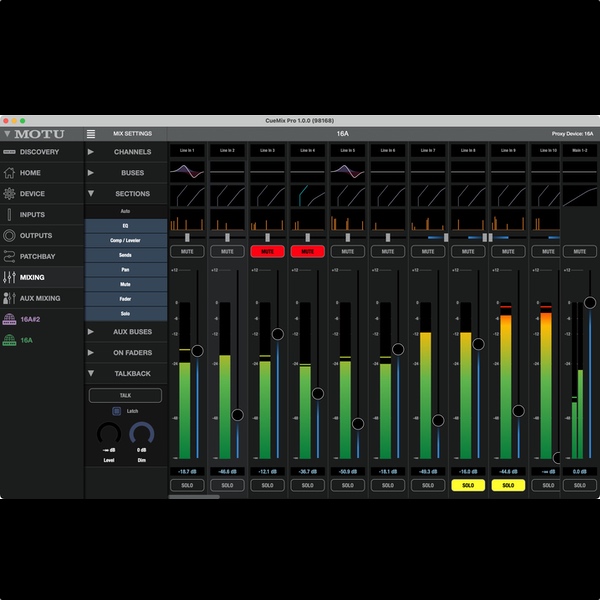Select the green 16A device icon
This screenshot has height=600, width=600.
click(x=9, y=340)
